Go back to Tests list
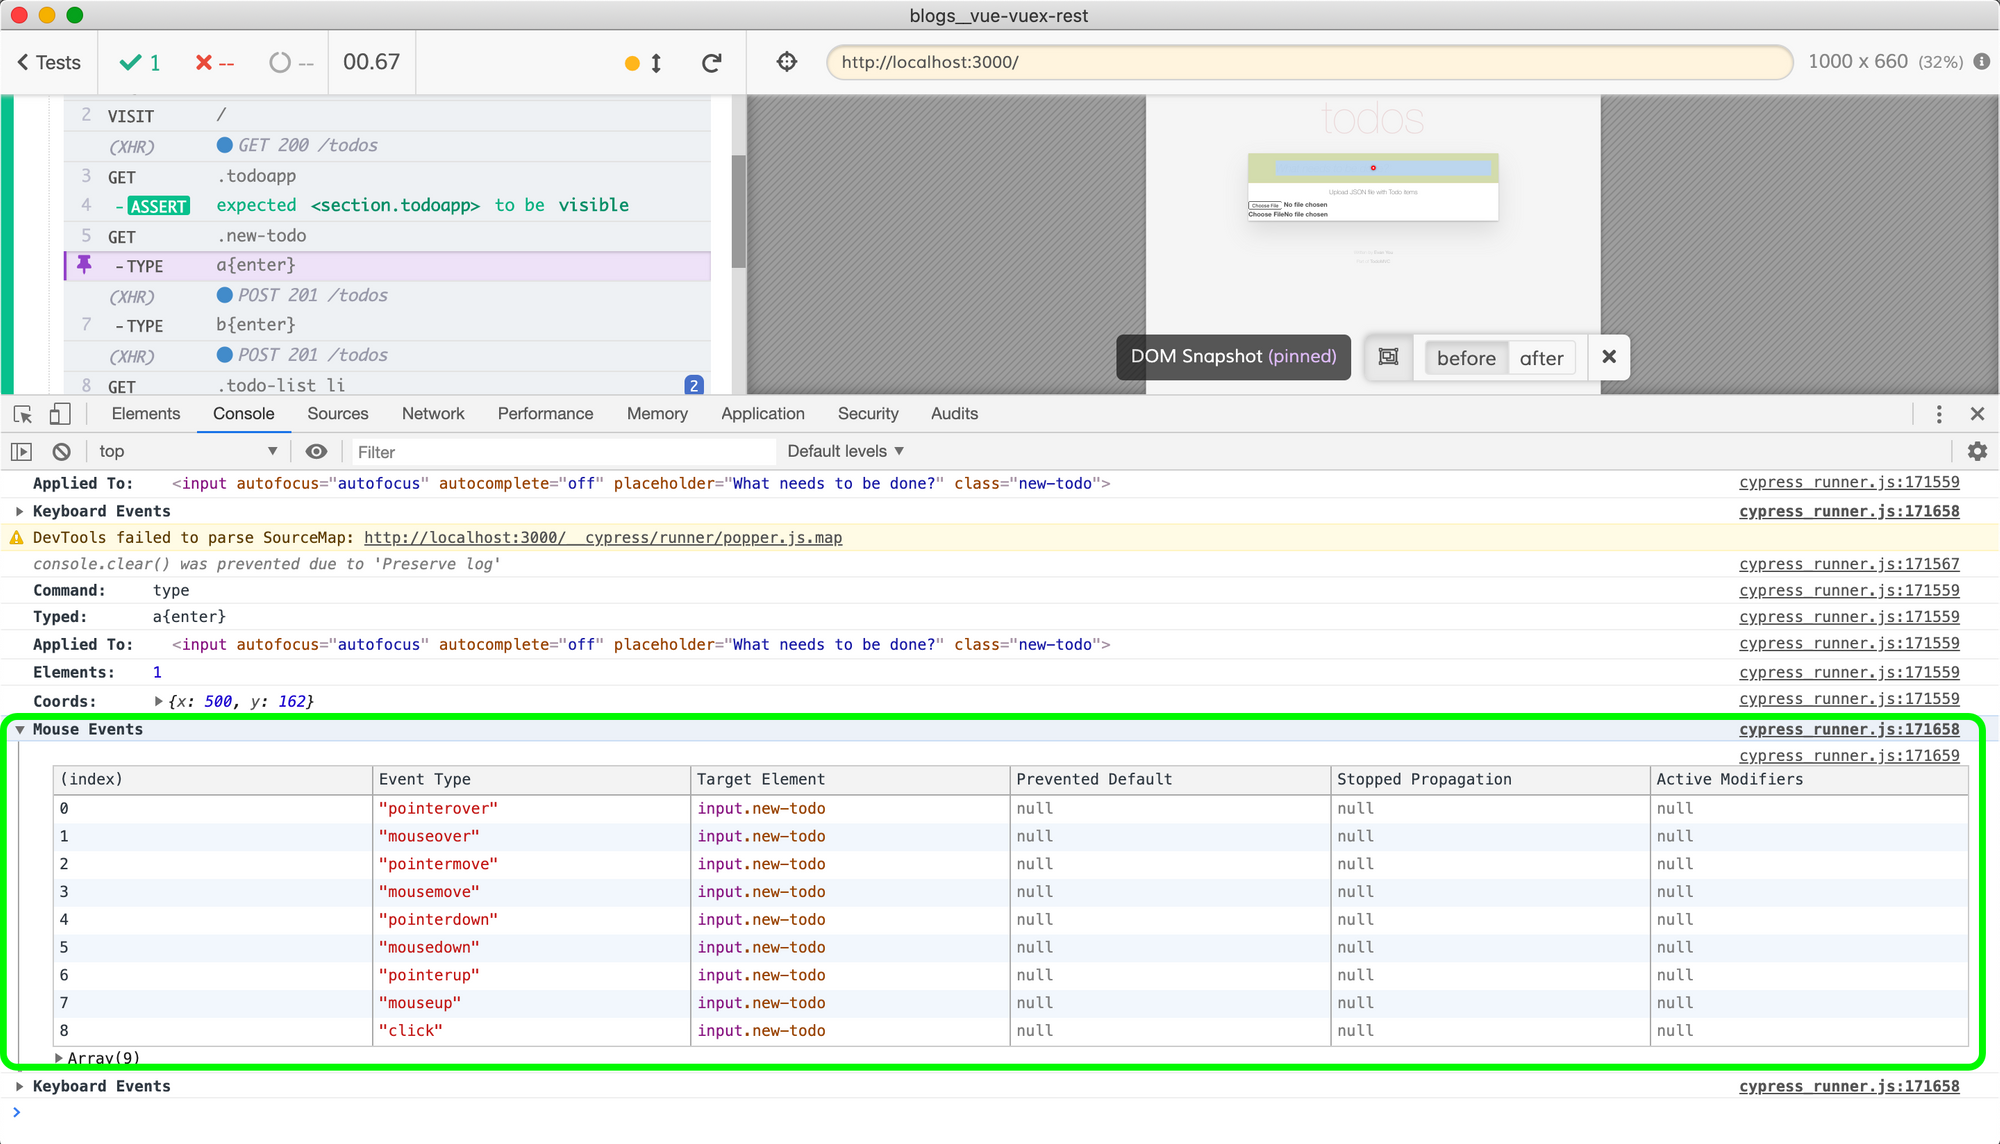The image size is (2000, 1144). pos(49,63)
